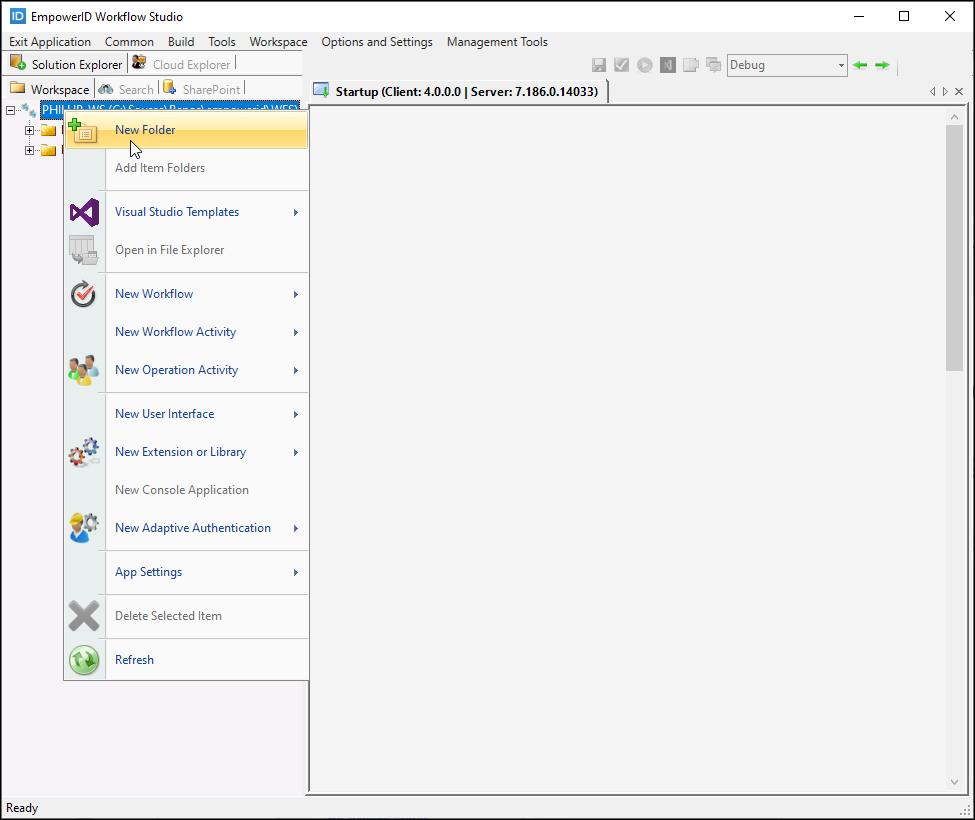Screen dimensions: 975x820
Task: Open the Management Tools menu
Action: [x=497, y=42]
